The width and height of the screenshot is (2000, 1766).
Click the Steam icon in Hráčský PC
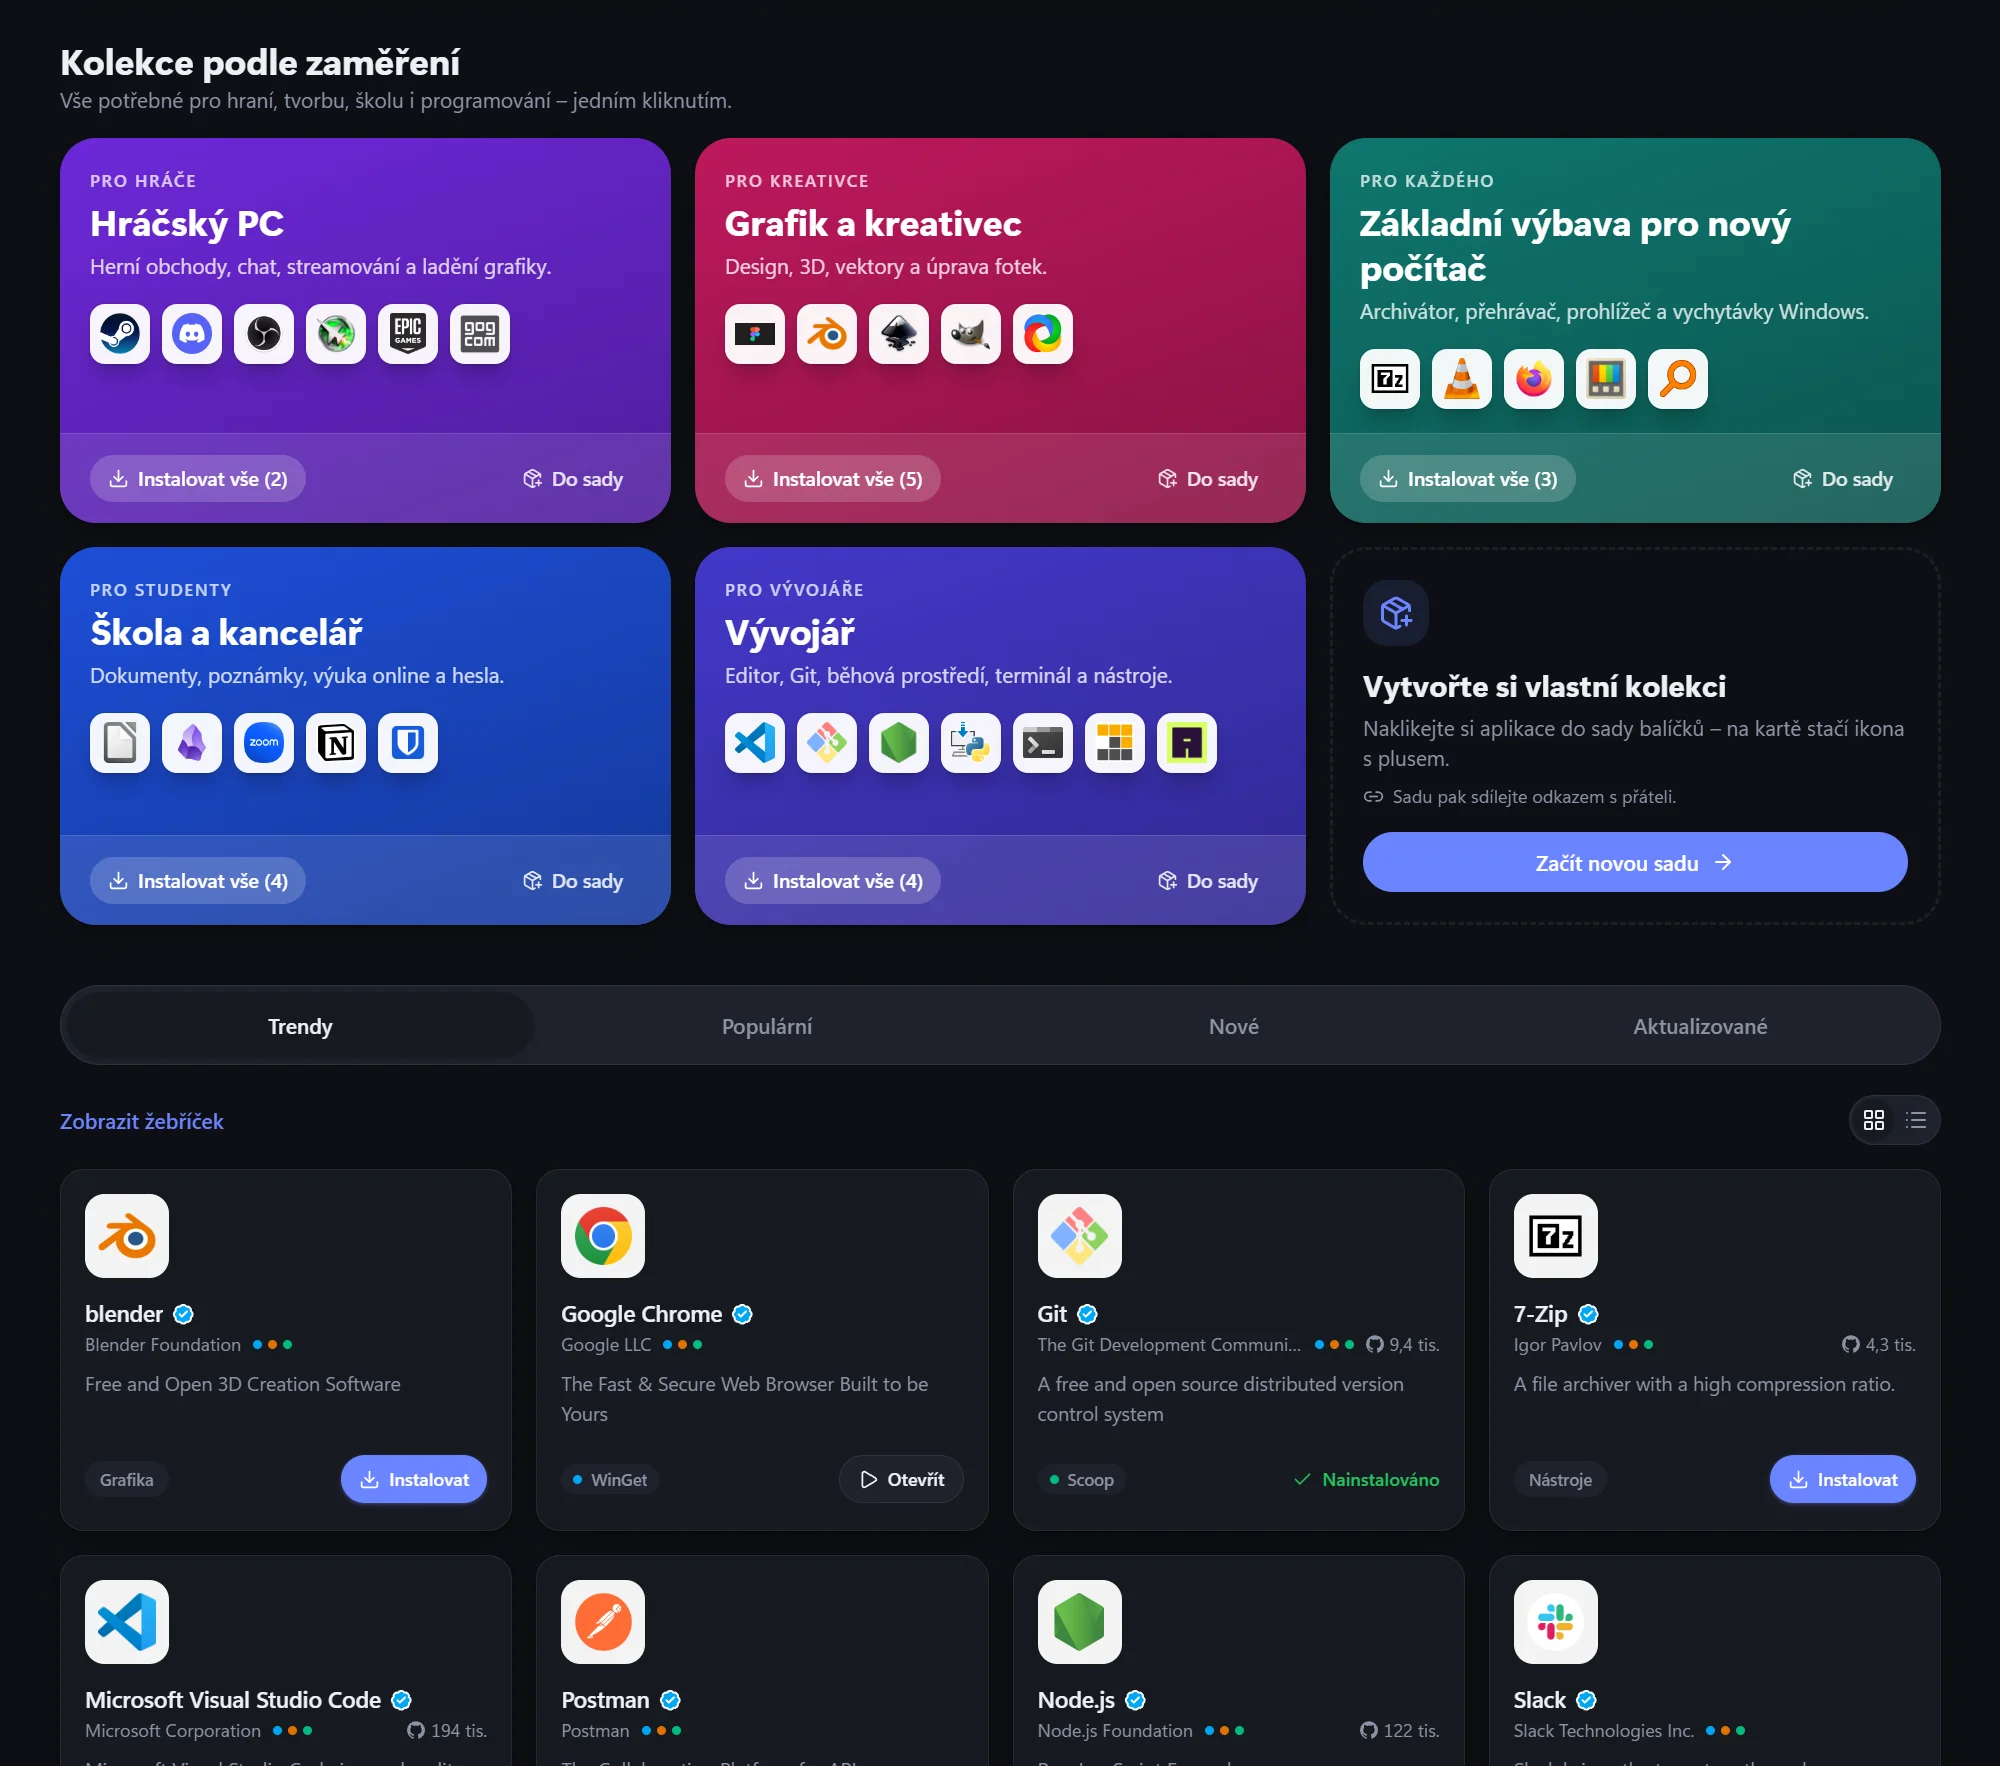click(120, 334)
